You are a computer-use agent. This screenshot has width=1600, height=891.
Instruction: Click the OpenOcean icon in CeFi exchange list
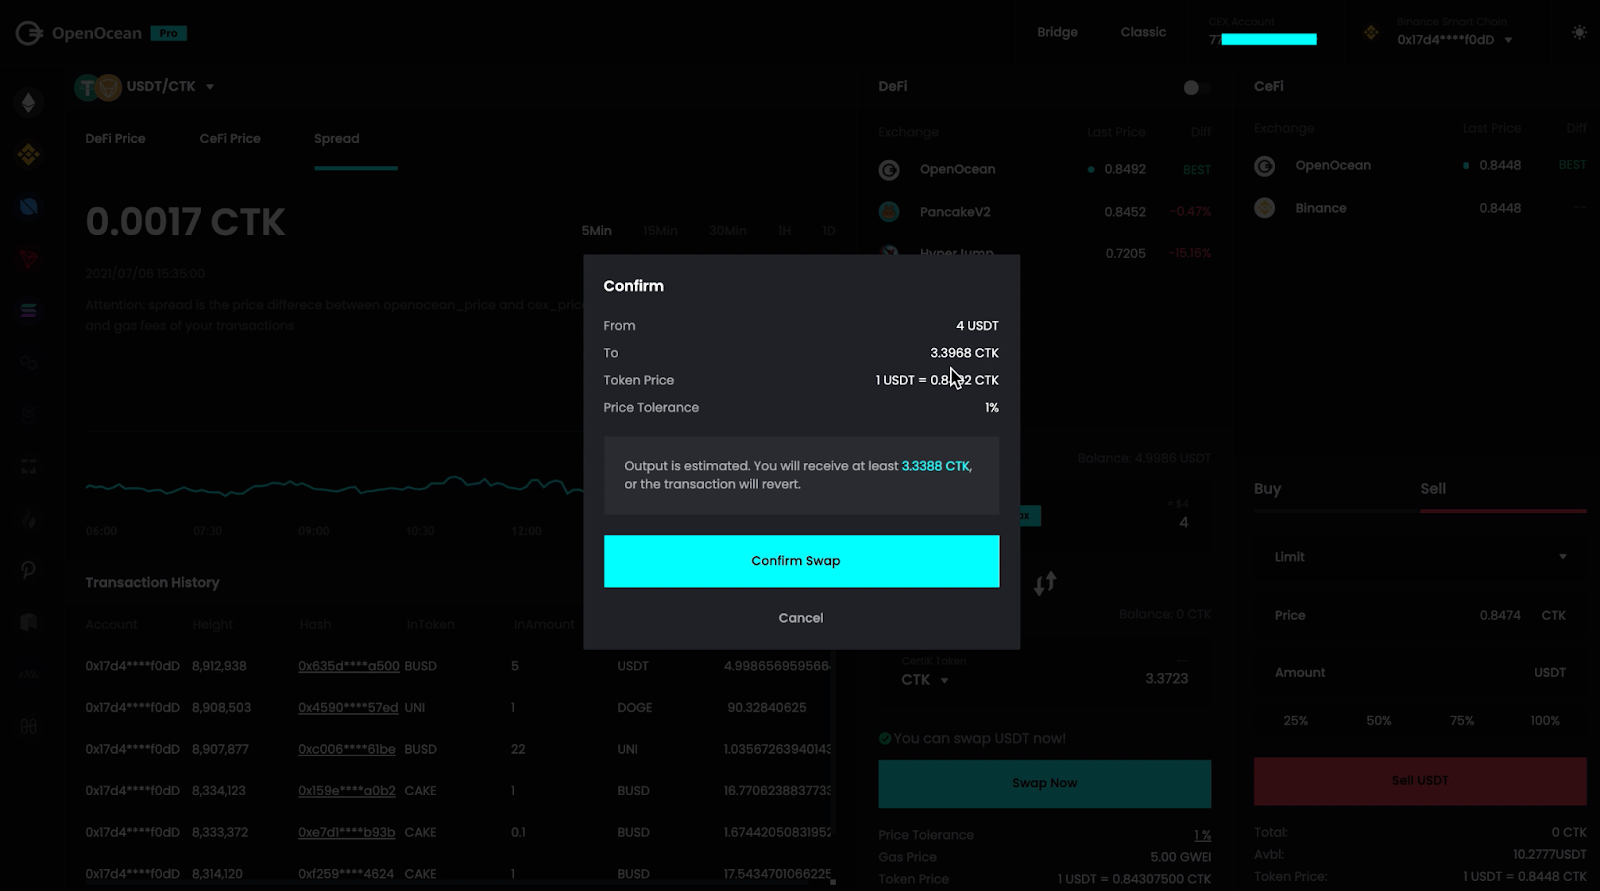tap(1265, 166)
